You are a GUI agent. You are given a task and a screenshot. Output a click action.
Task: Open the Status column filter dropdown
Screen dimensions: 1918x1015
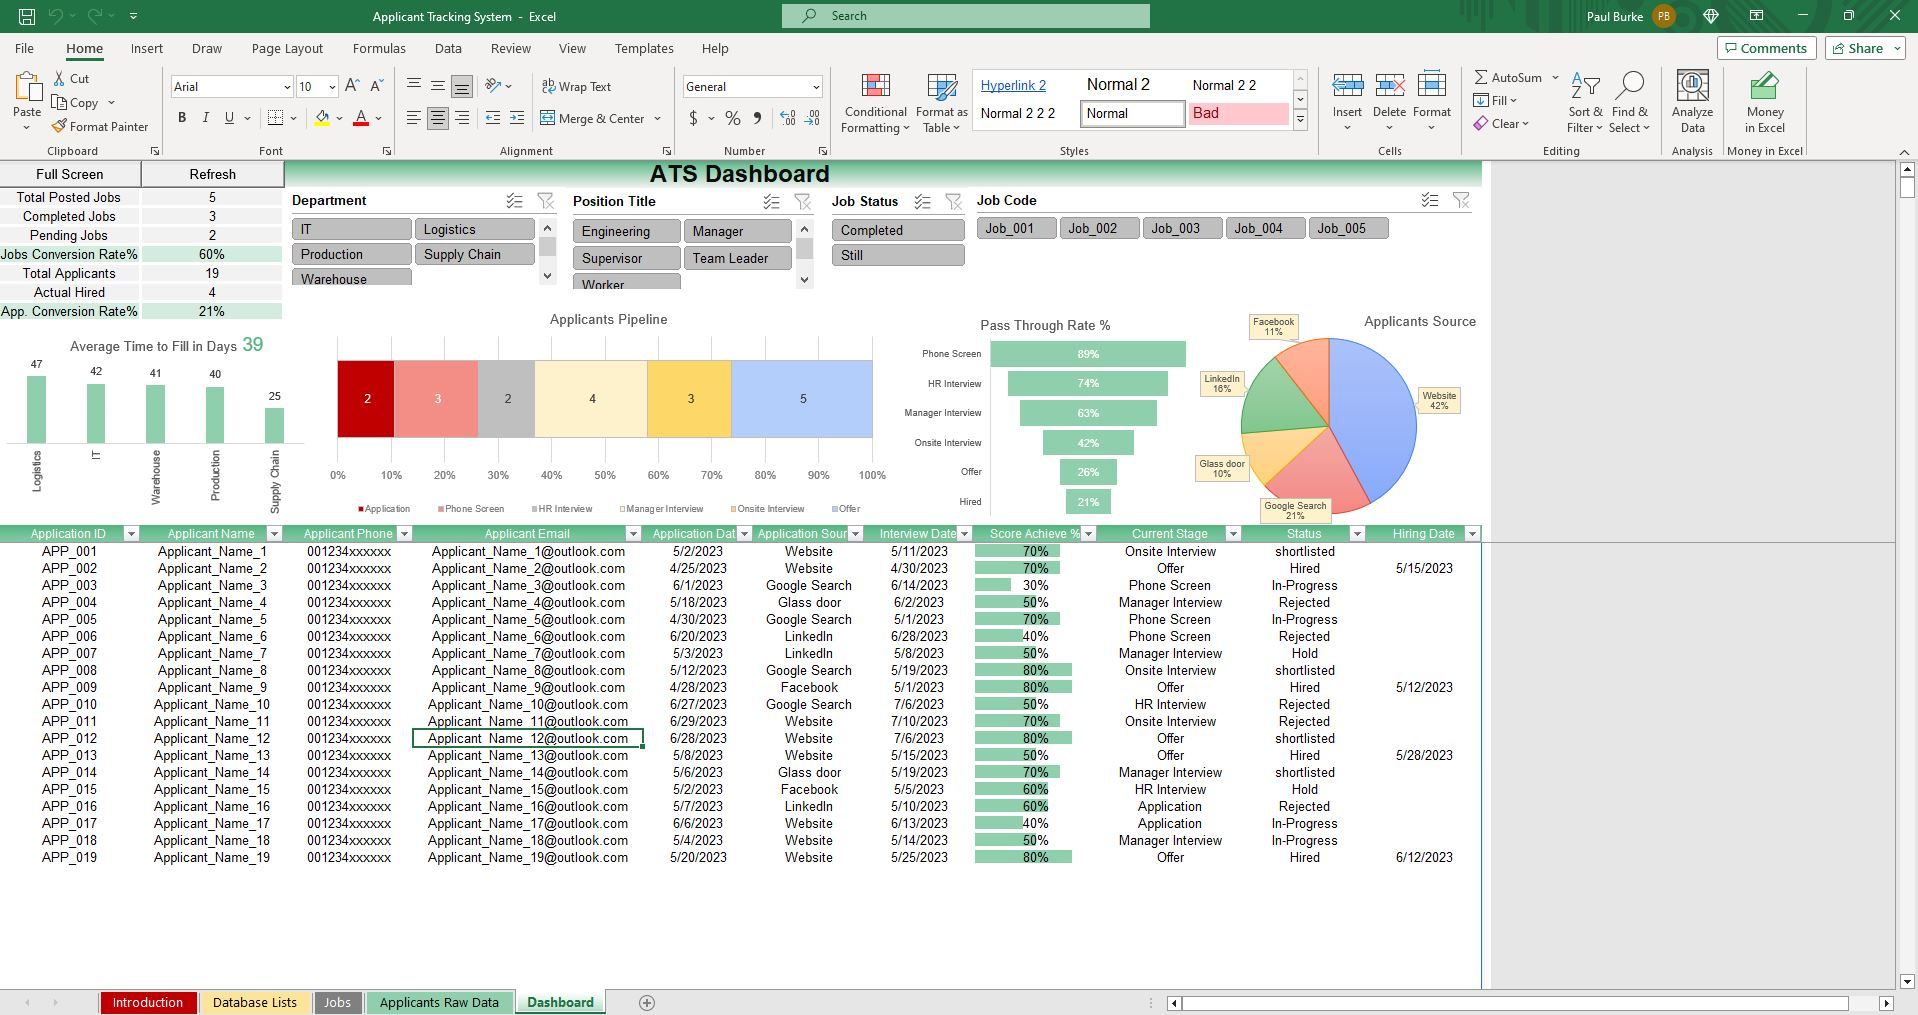1358,533
